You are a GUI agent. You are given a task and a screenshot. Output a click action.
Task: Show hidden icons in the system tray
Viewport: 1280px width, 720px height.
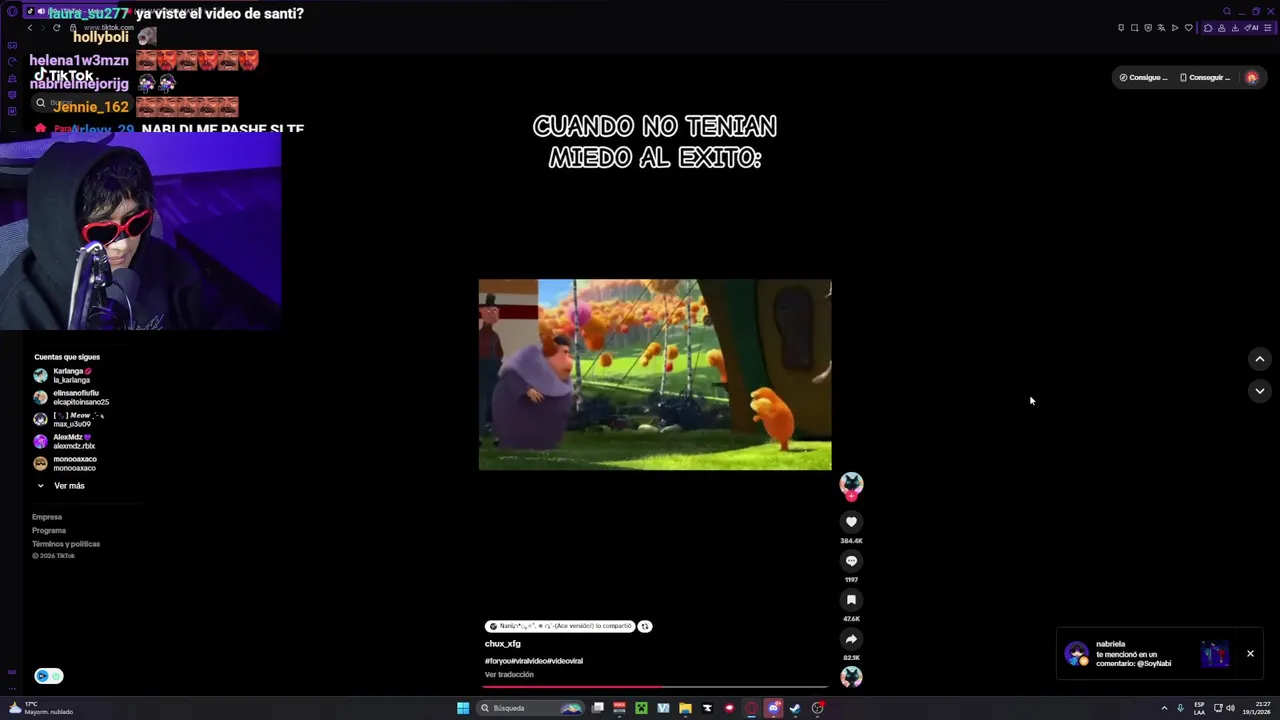(1164, 708)
